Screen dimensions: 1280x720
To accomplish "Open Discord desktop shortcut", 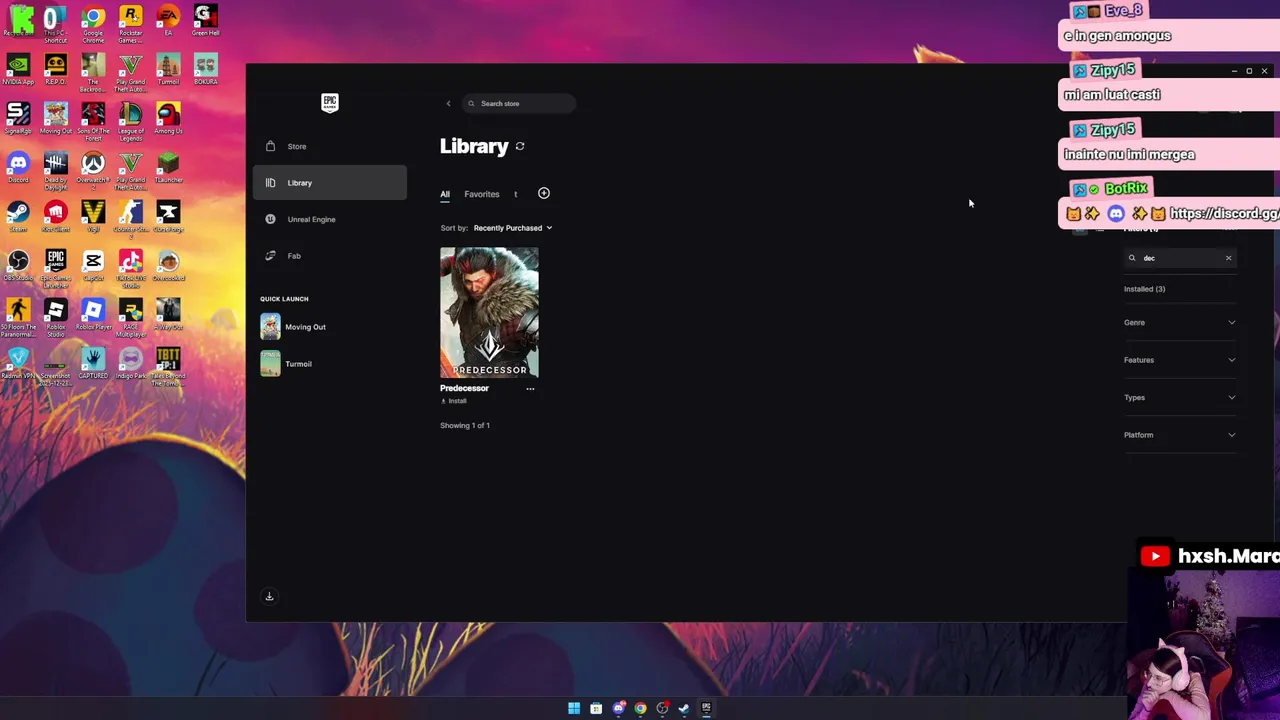I will click(x=18, y=168).
